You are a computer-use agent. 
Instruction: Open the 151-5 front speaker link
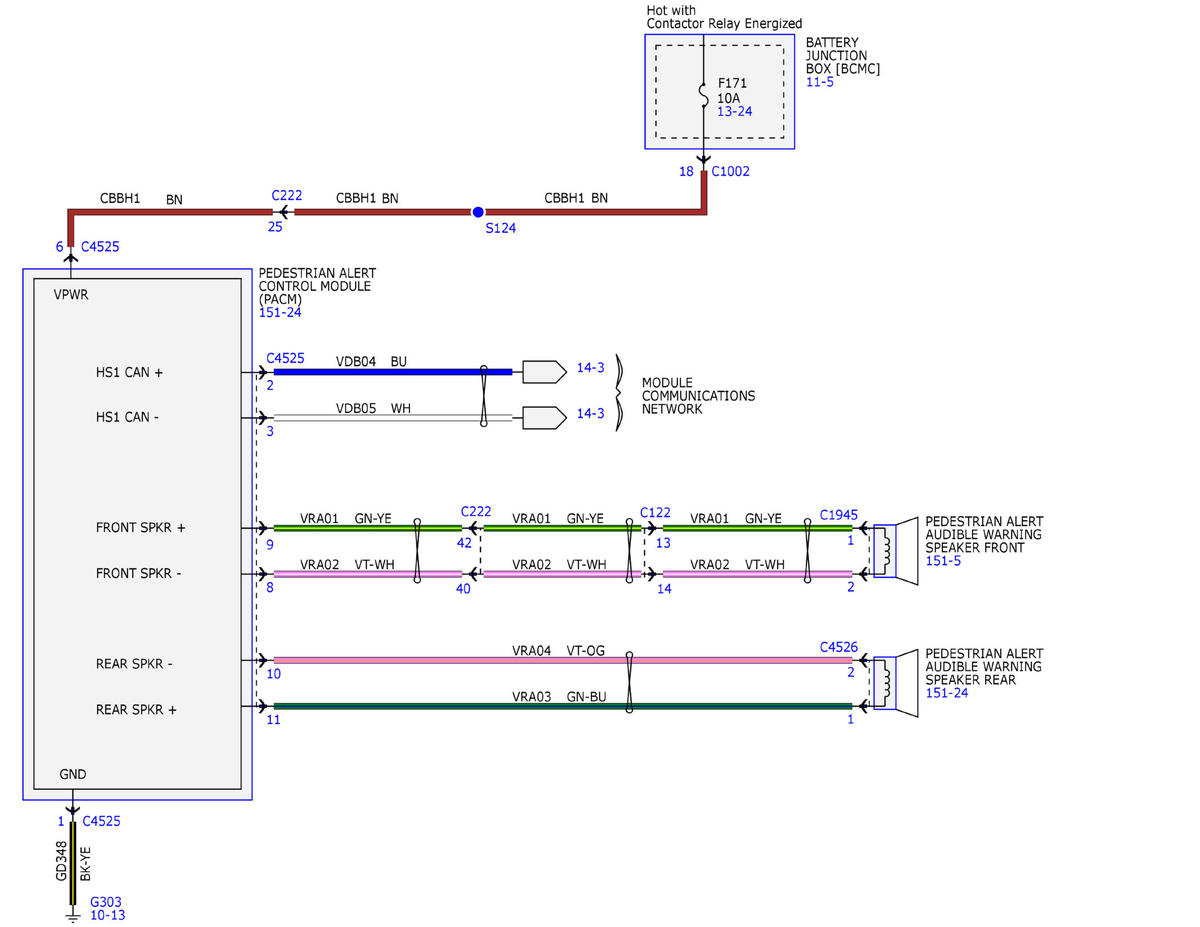pos(943,561)
